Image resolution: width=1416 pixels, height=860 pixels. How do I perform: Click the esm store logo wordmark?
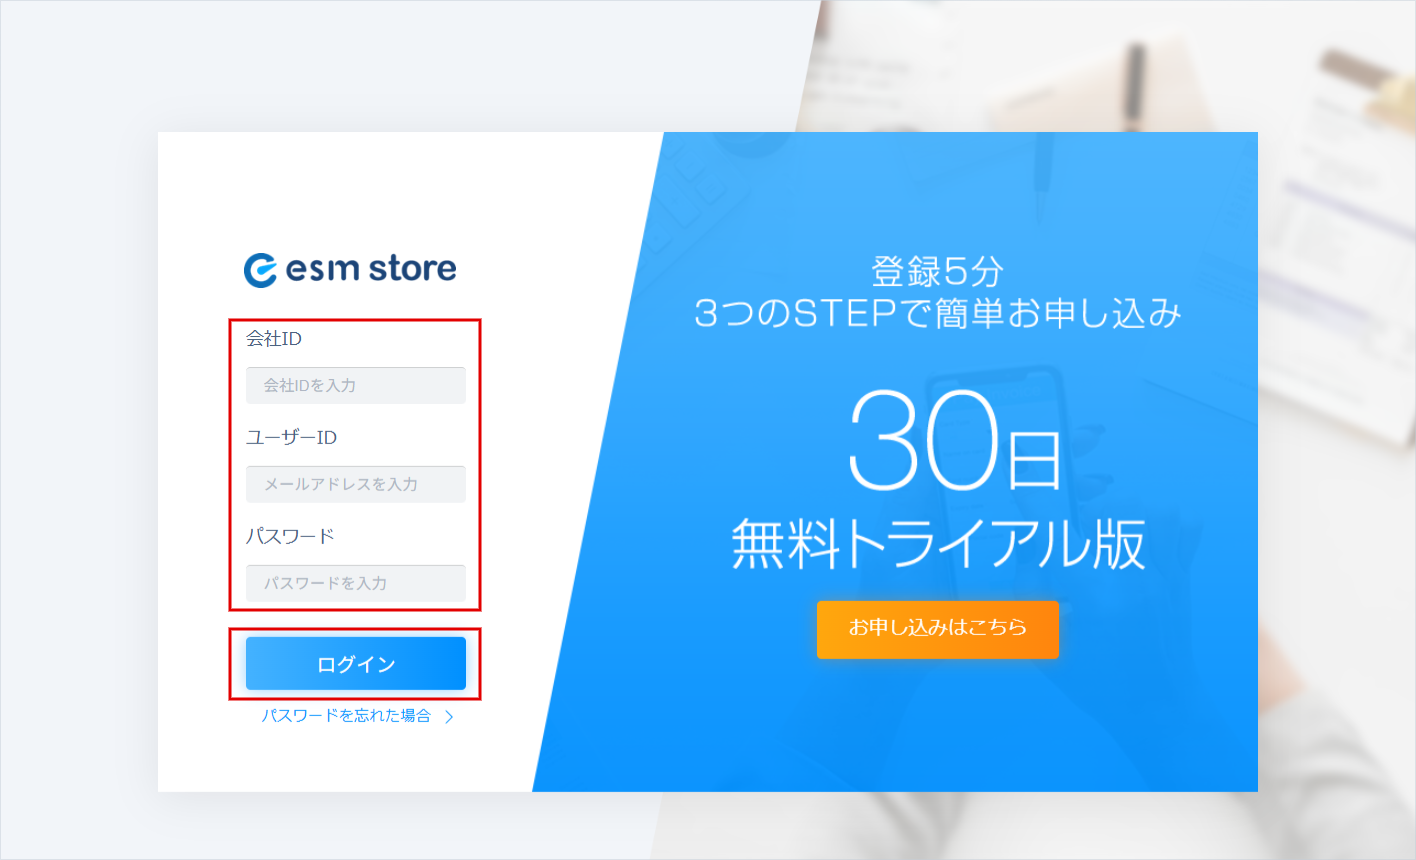[371, 269]
